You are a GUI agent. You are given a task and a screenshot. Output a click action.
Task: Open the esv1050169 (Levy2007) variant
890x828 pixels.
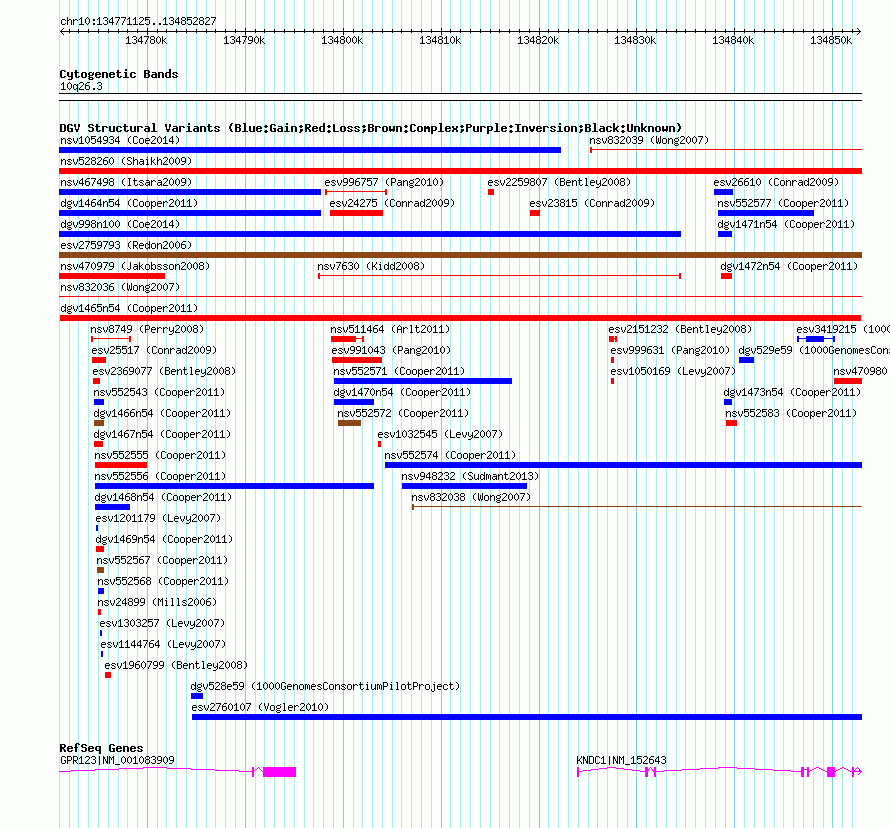(x=673, y=371)
